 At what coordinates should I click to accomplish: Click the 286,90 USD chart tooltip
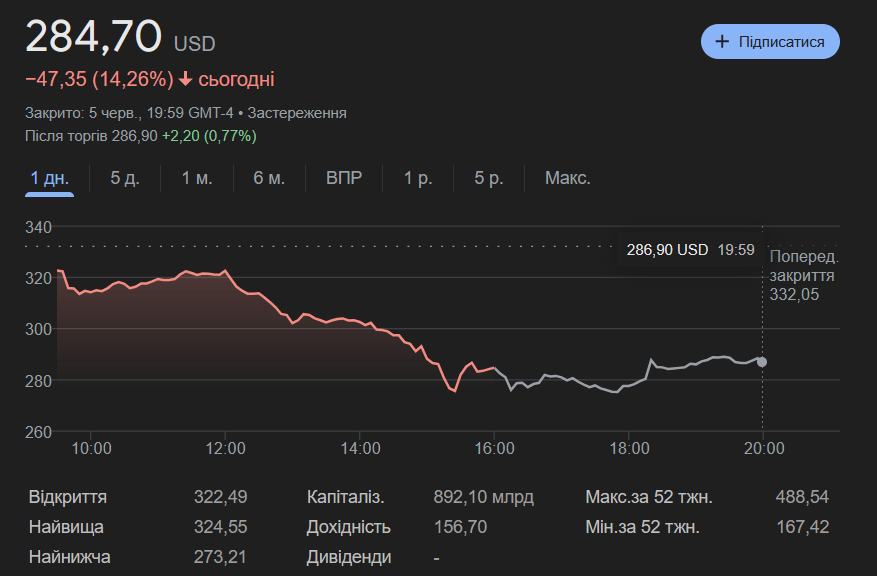[690, 249]
